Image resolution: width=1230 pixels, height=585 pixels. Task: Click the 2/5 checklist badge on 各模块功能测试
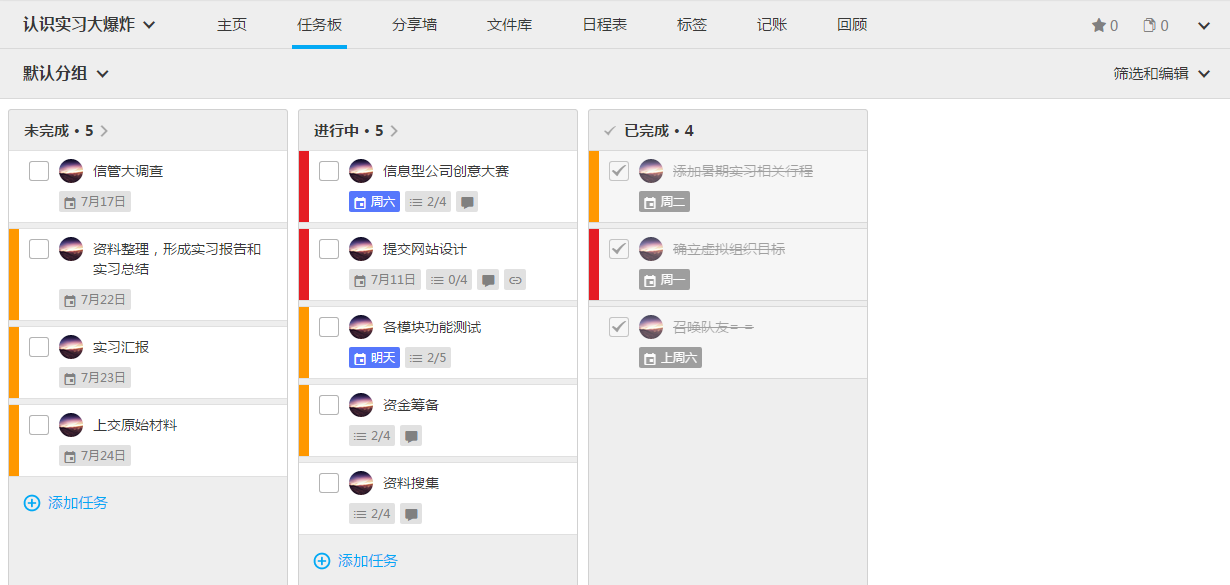(428, 358)
